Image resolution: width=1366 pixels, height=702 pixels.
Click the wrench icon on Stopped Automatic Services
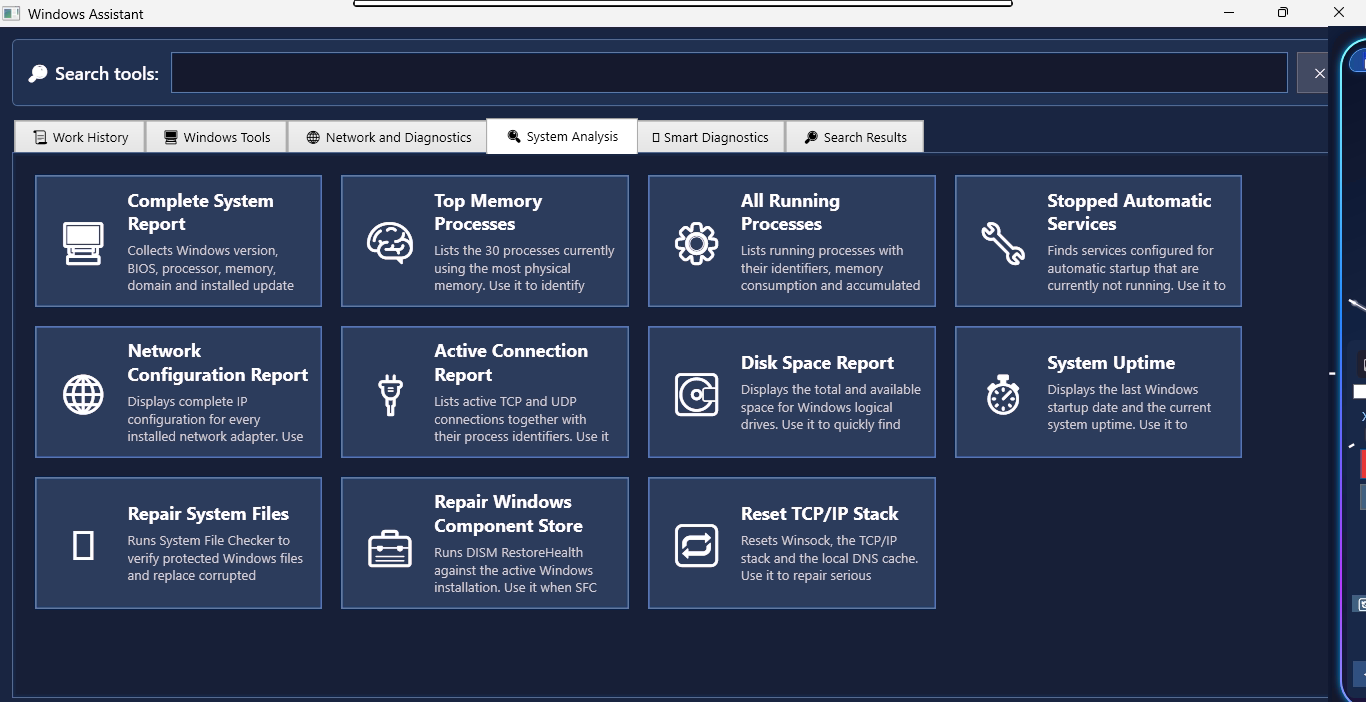tap(1003, 243)
